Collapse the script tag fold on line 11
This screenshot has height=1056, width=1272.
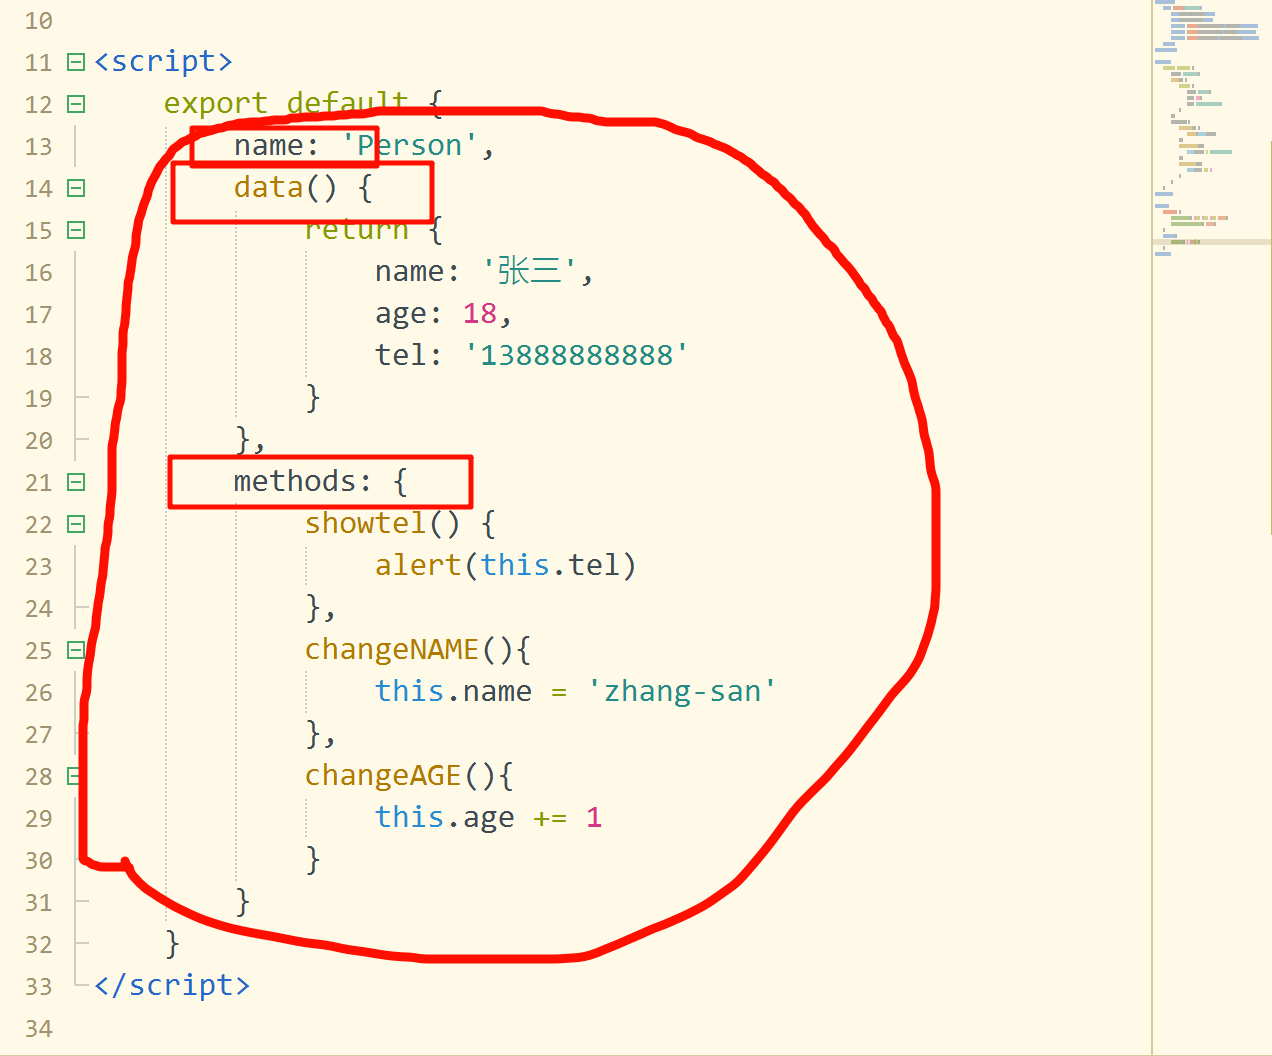pyautogui.click(x=76, y=62)
